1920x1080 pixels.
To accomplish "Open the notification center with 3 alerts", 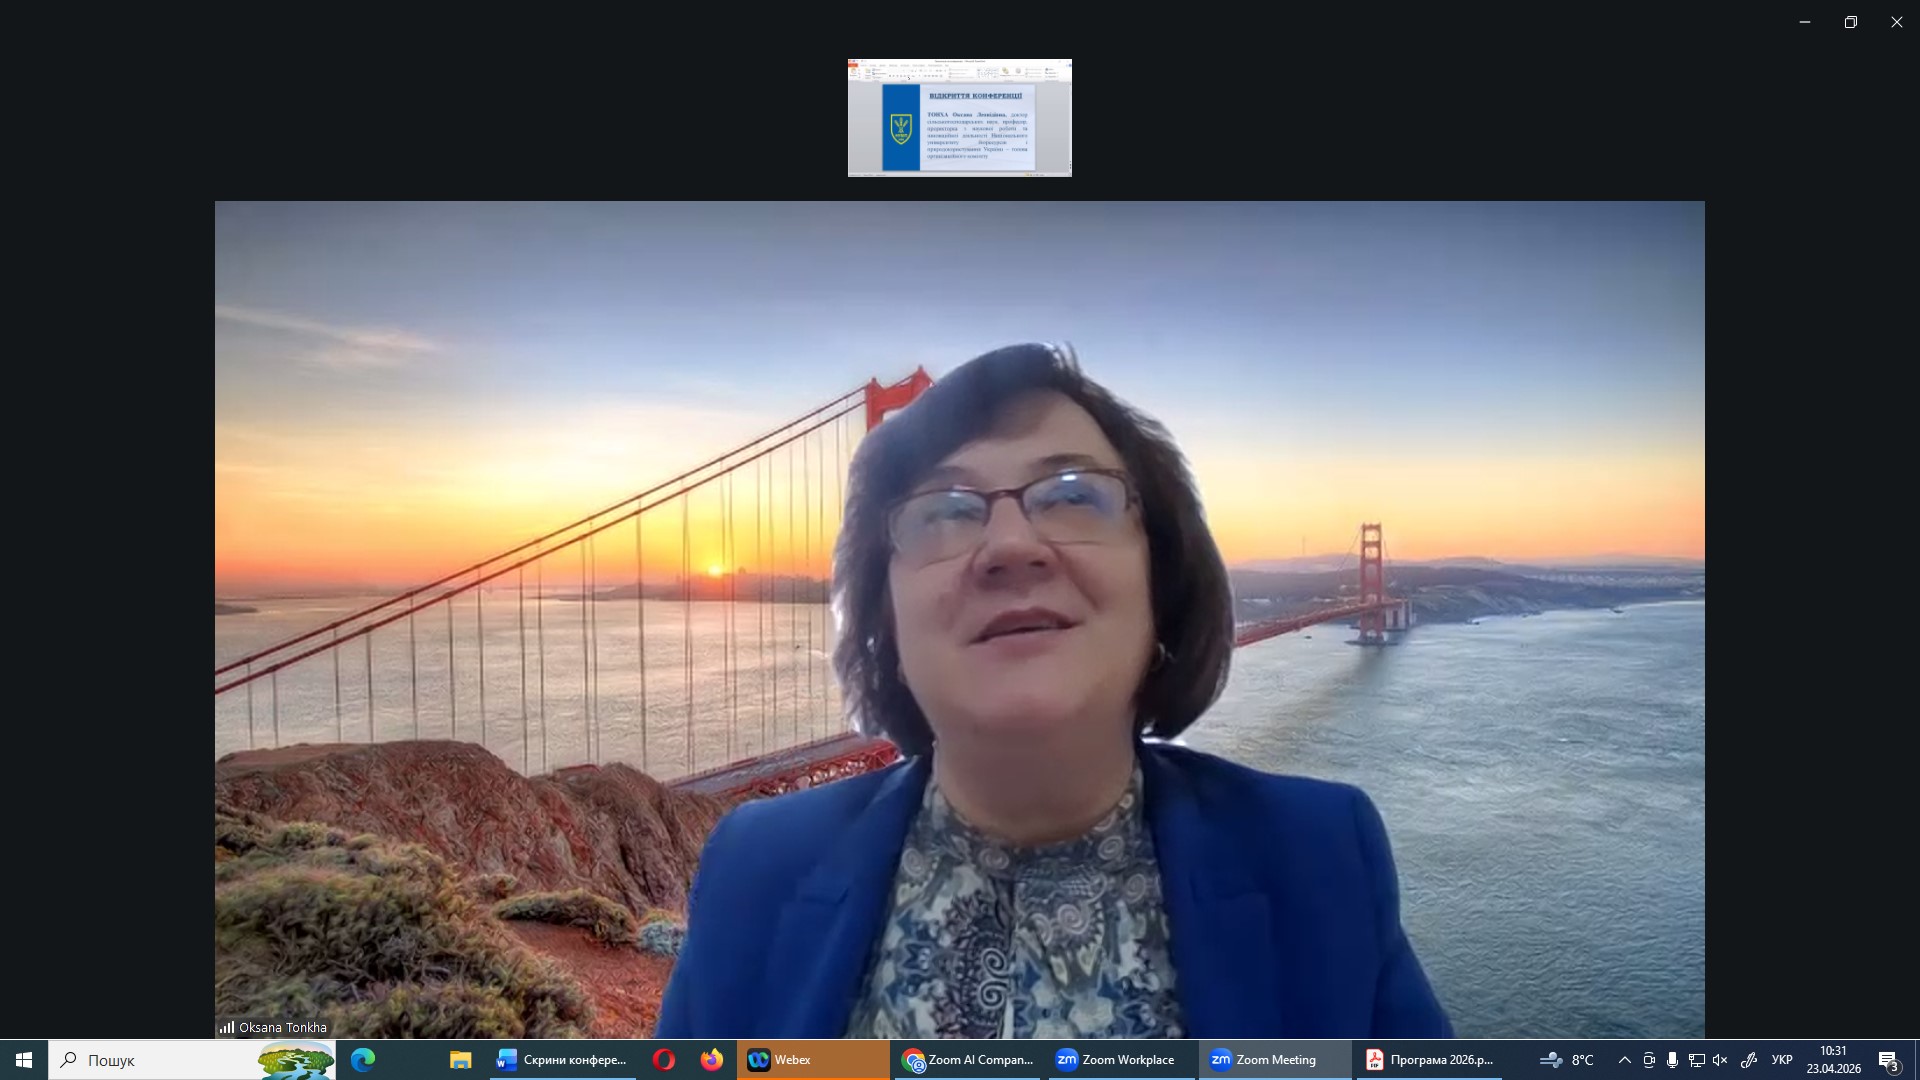I will tap(1888, 1060).
